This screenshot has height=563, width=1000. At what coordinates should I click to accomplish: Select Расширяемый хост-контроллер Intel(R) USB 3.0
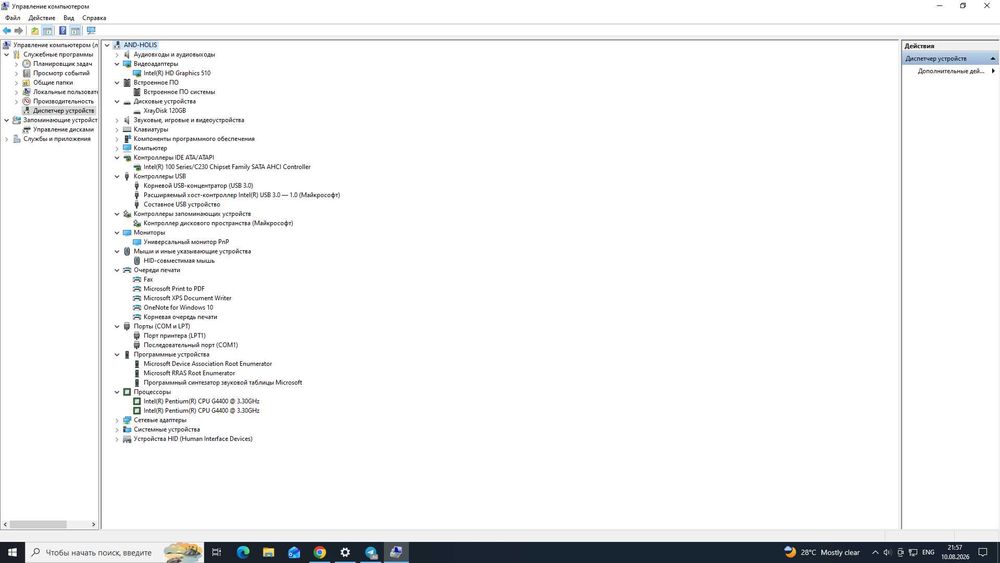pos(242,195)
